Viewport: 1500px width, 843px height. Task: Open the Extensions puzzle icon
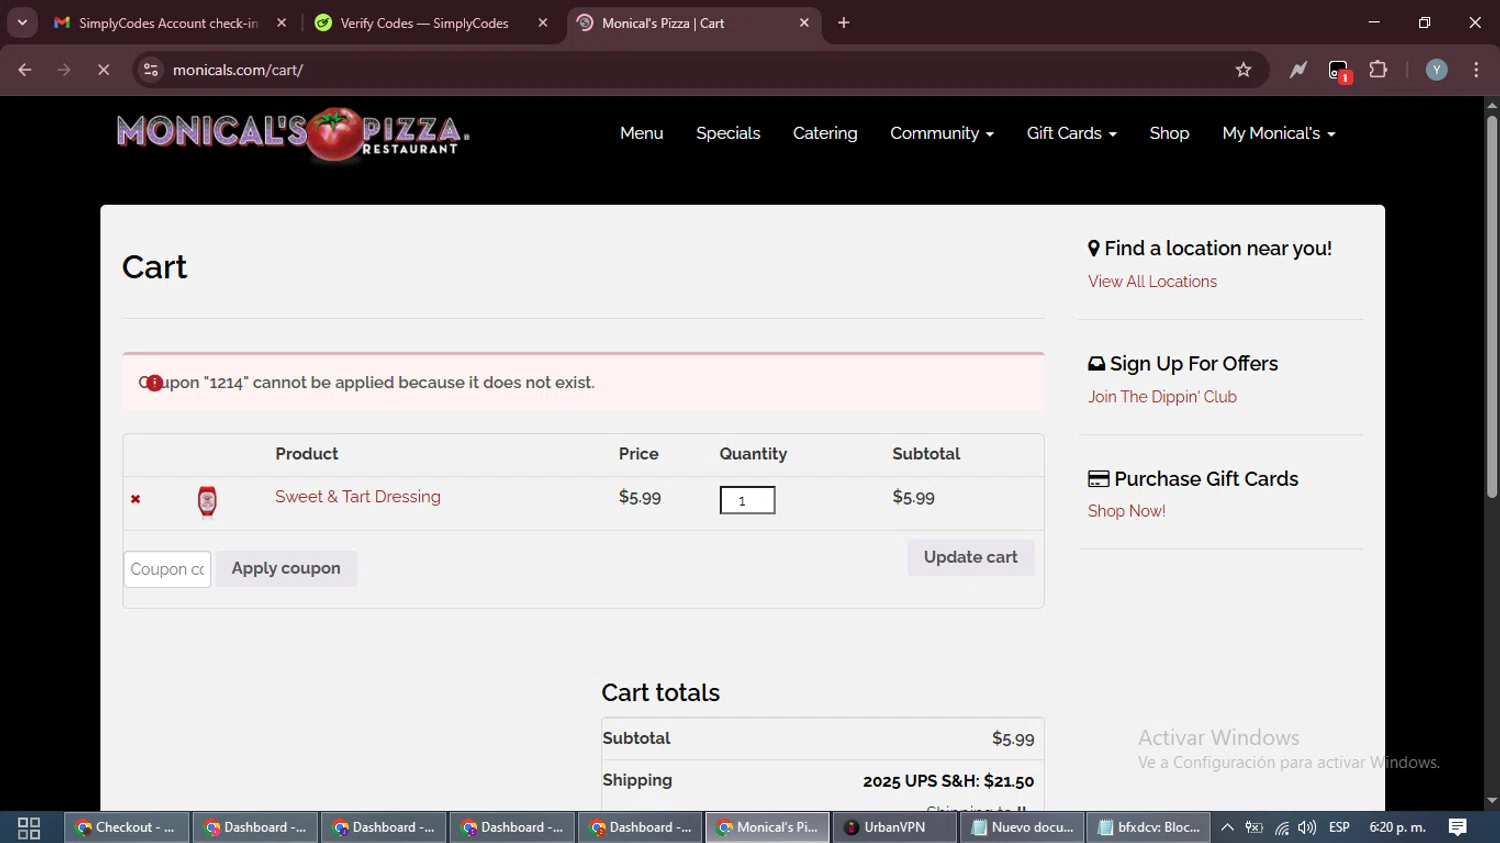click(1378, 70)
